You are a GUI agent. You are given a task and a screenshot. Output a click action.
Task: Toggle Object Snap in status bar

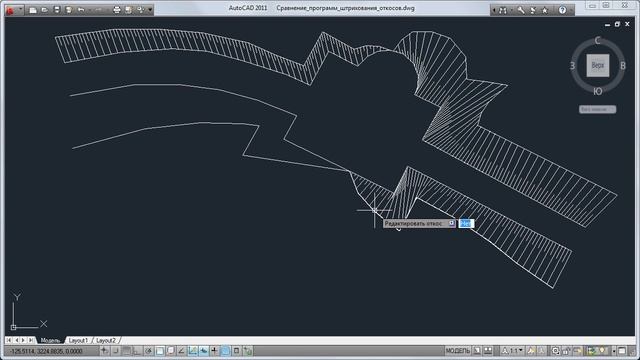tap(160, 351)
